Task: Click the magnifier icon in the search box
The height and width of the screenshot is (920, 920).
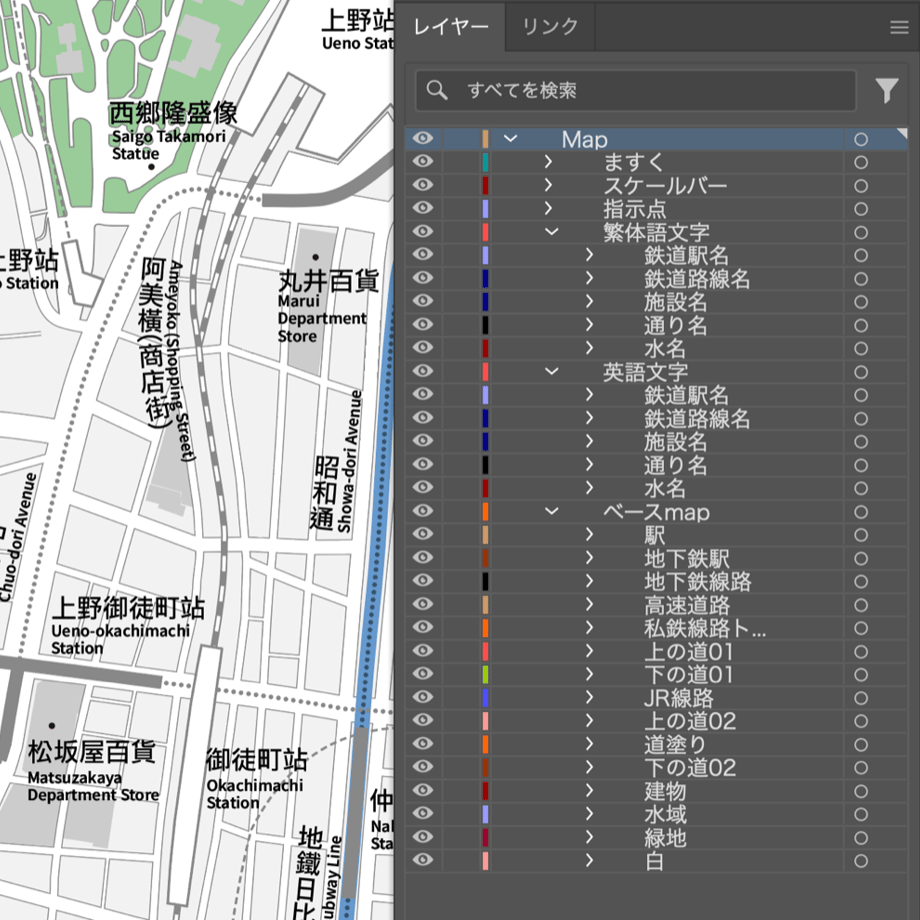Action: (437, 90)
